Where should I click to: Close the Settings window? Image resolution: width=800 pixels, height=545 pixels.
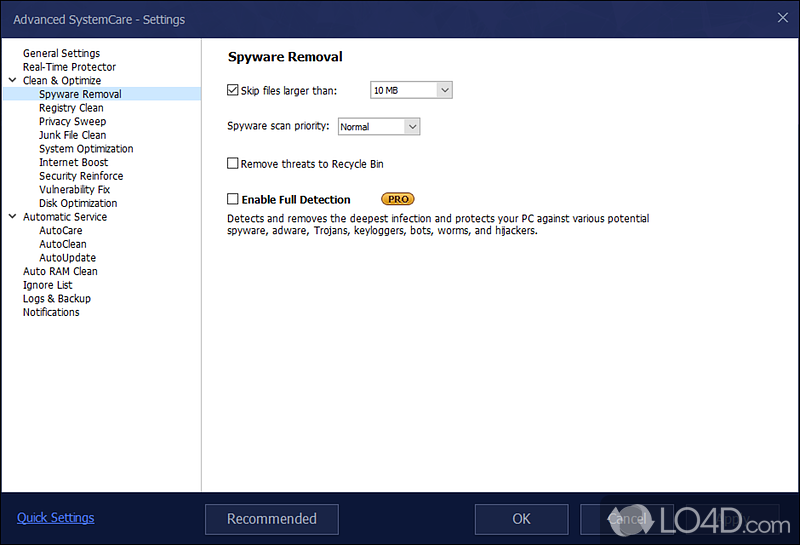783,18
